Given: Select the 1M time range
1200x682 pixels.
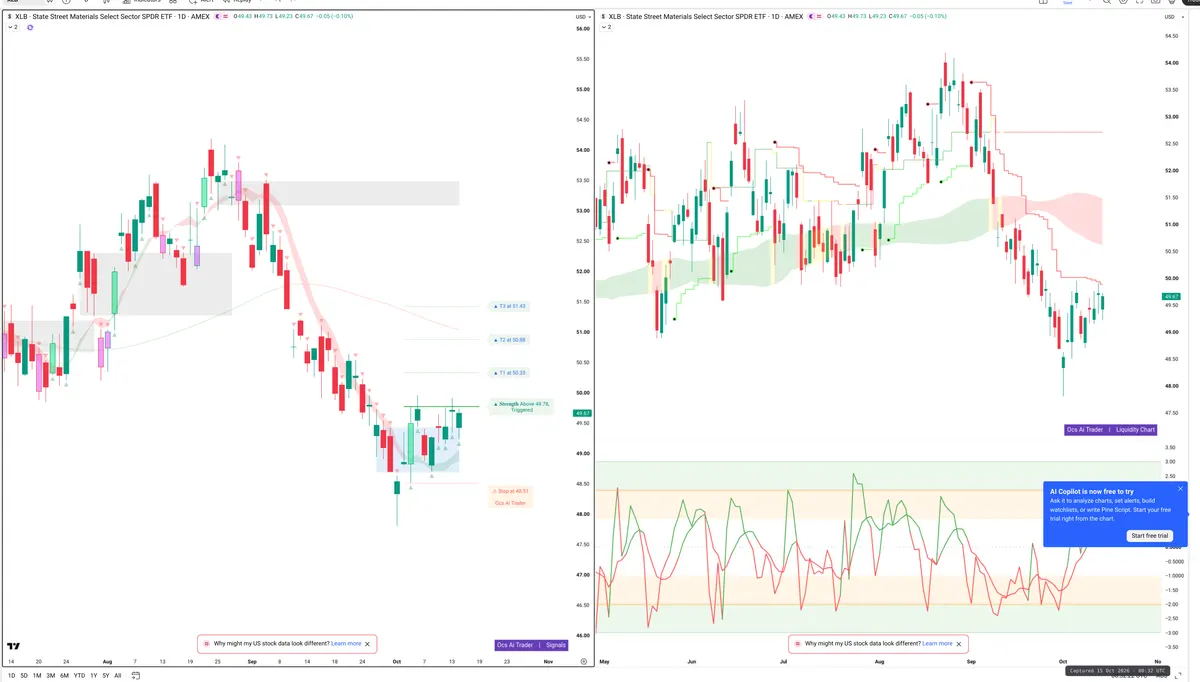Looking at the screenshot, I should click(37, 676).
